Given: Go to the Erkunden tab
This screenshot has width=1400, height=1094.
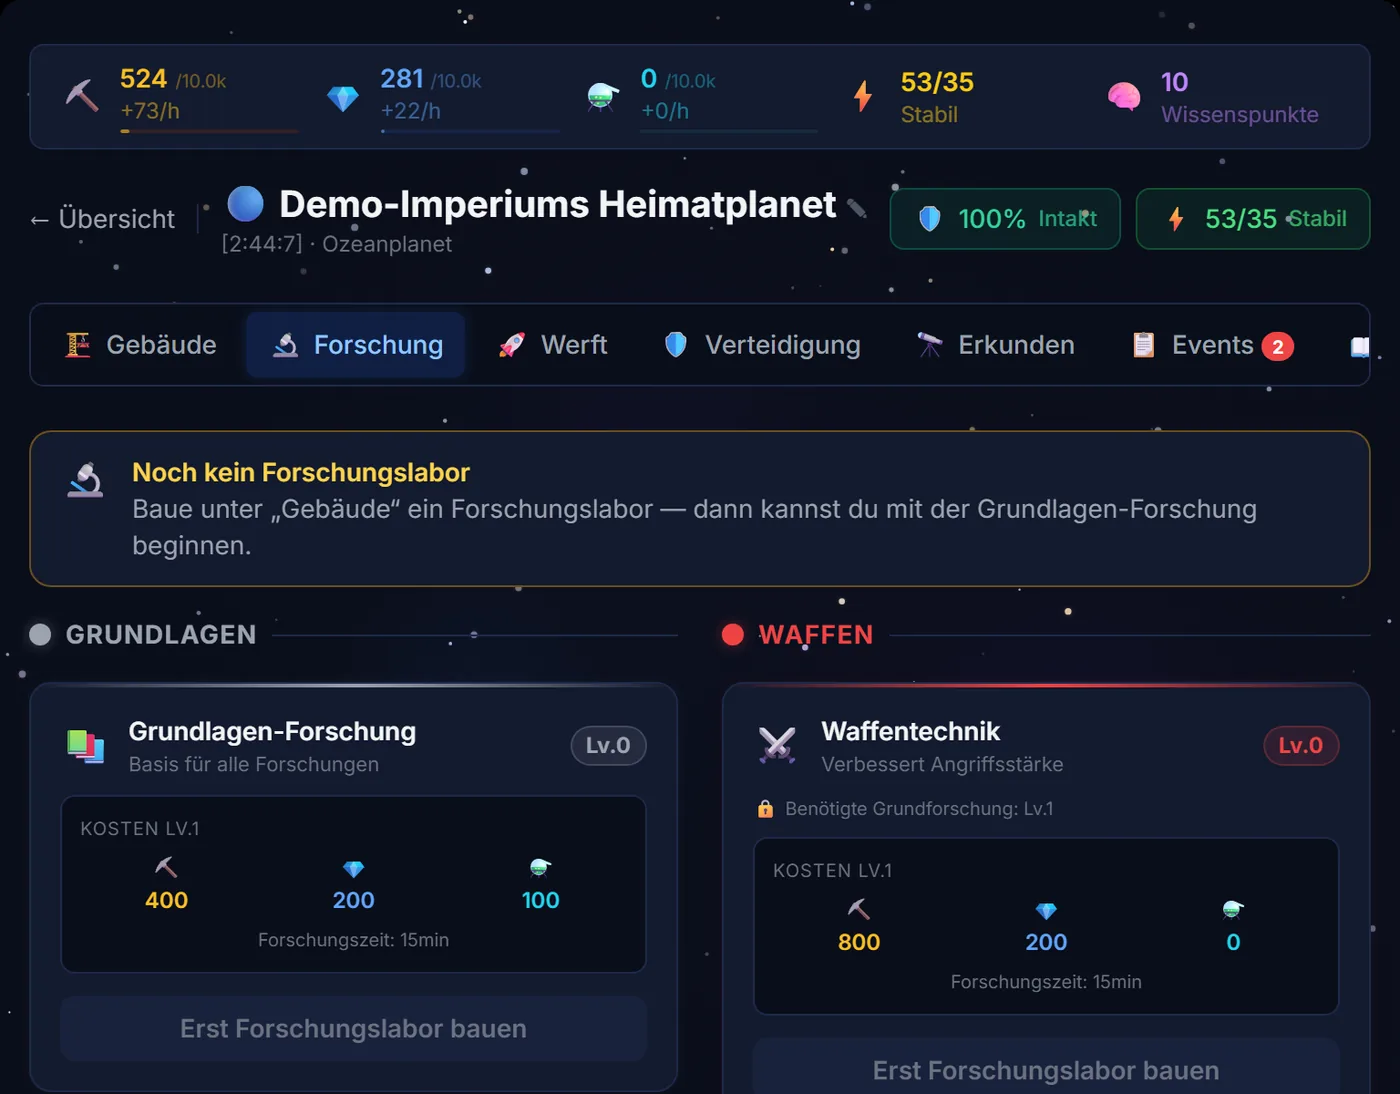Looking at the screenshot, I should [x=996, y=345].
